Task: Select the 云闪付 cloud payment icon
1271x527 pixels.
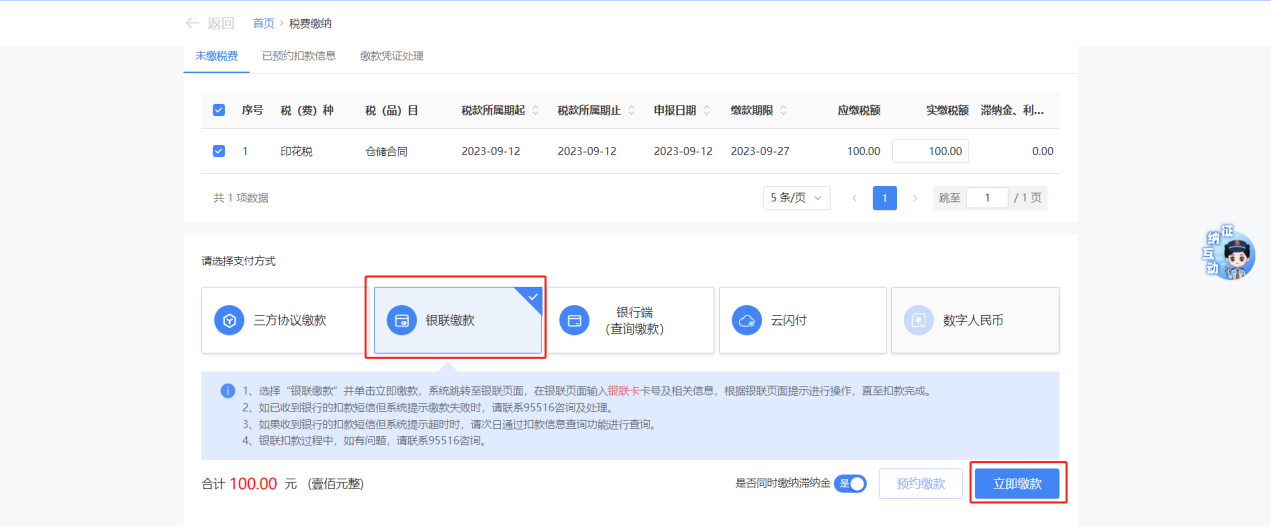Action: click(746, 321)
